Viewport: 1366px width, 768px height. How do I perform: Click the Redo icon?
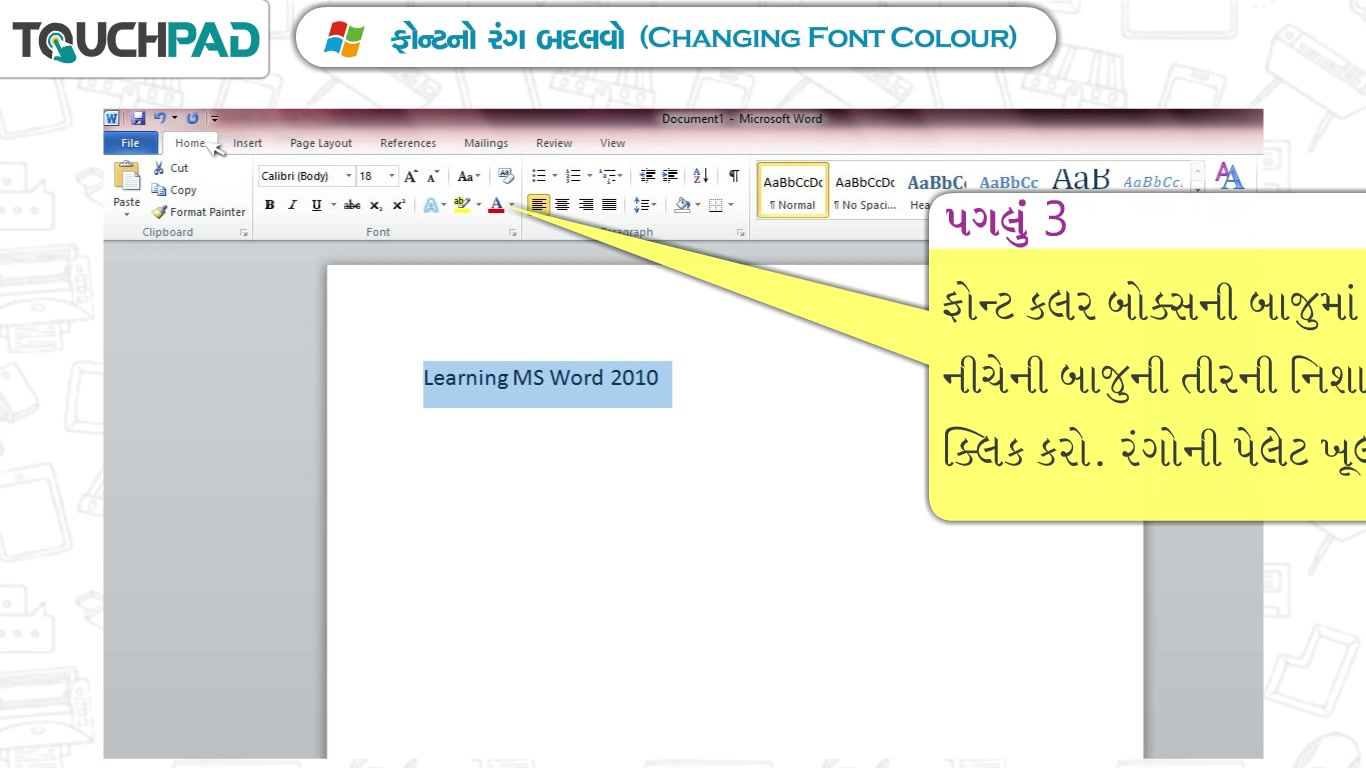pyautogui.click(x=193, y=118)
